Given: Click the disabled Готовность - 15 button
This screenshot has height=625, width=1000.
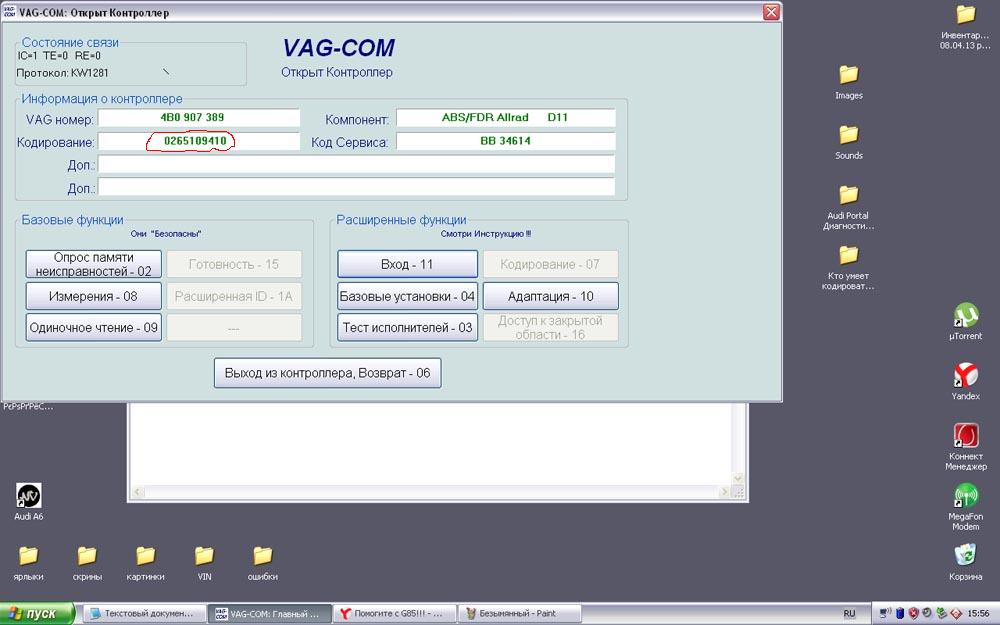Looking at the screenshot, I should [234, 264].
